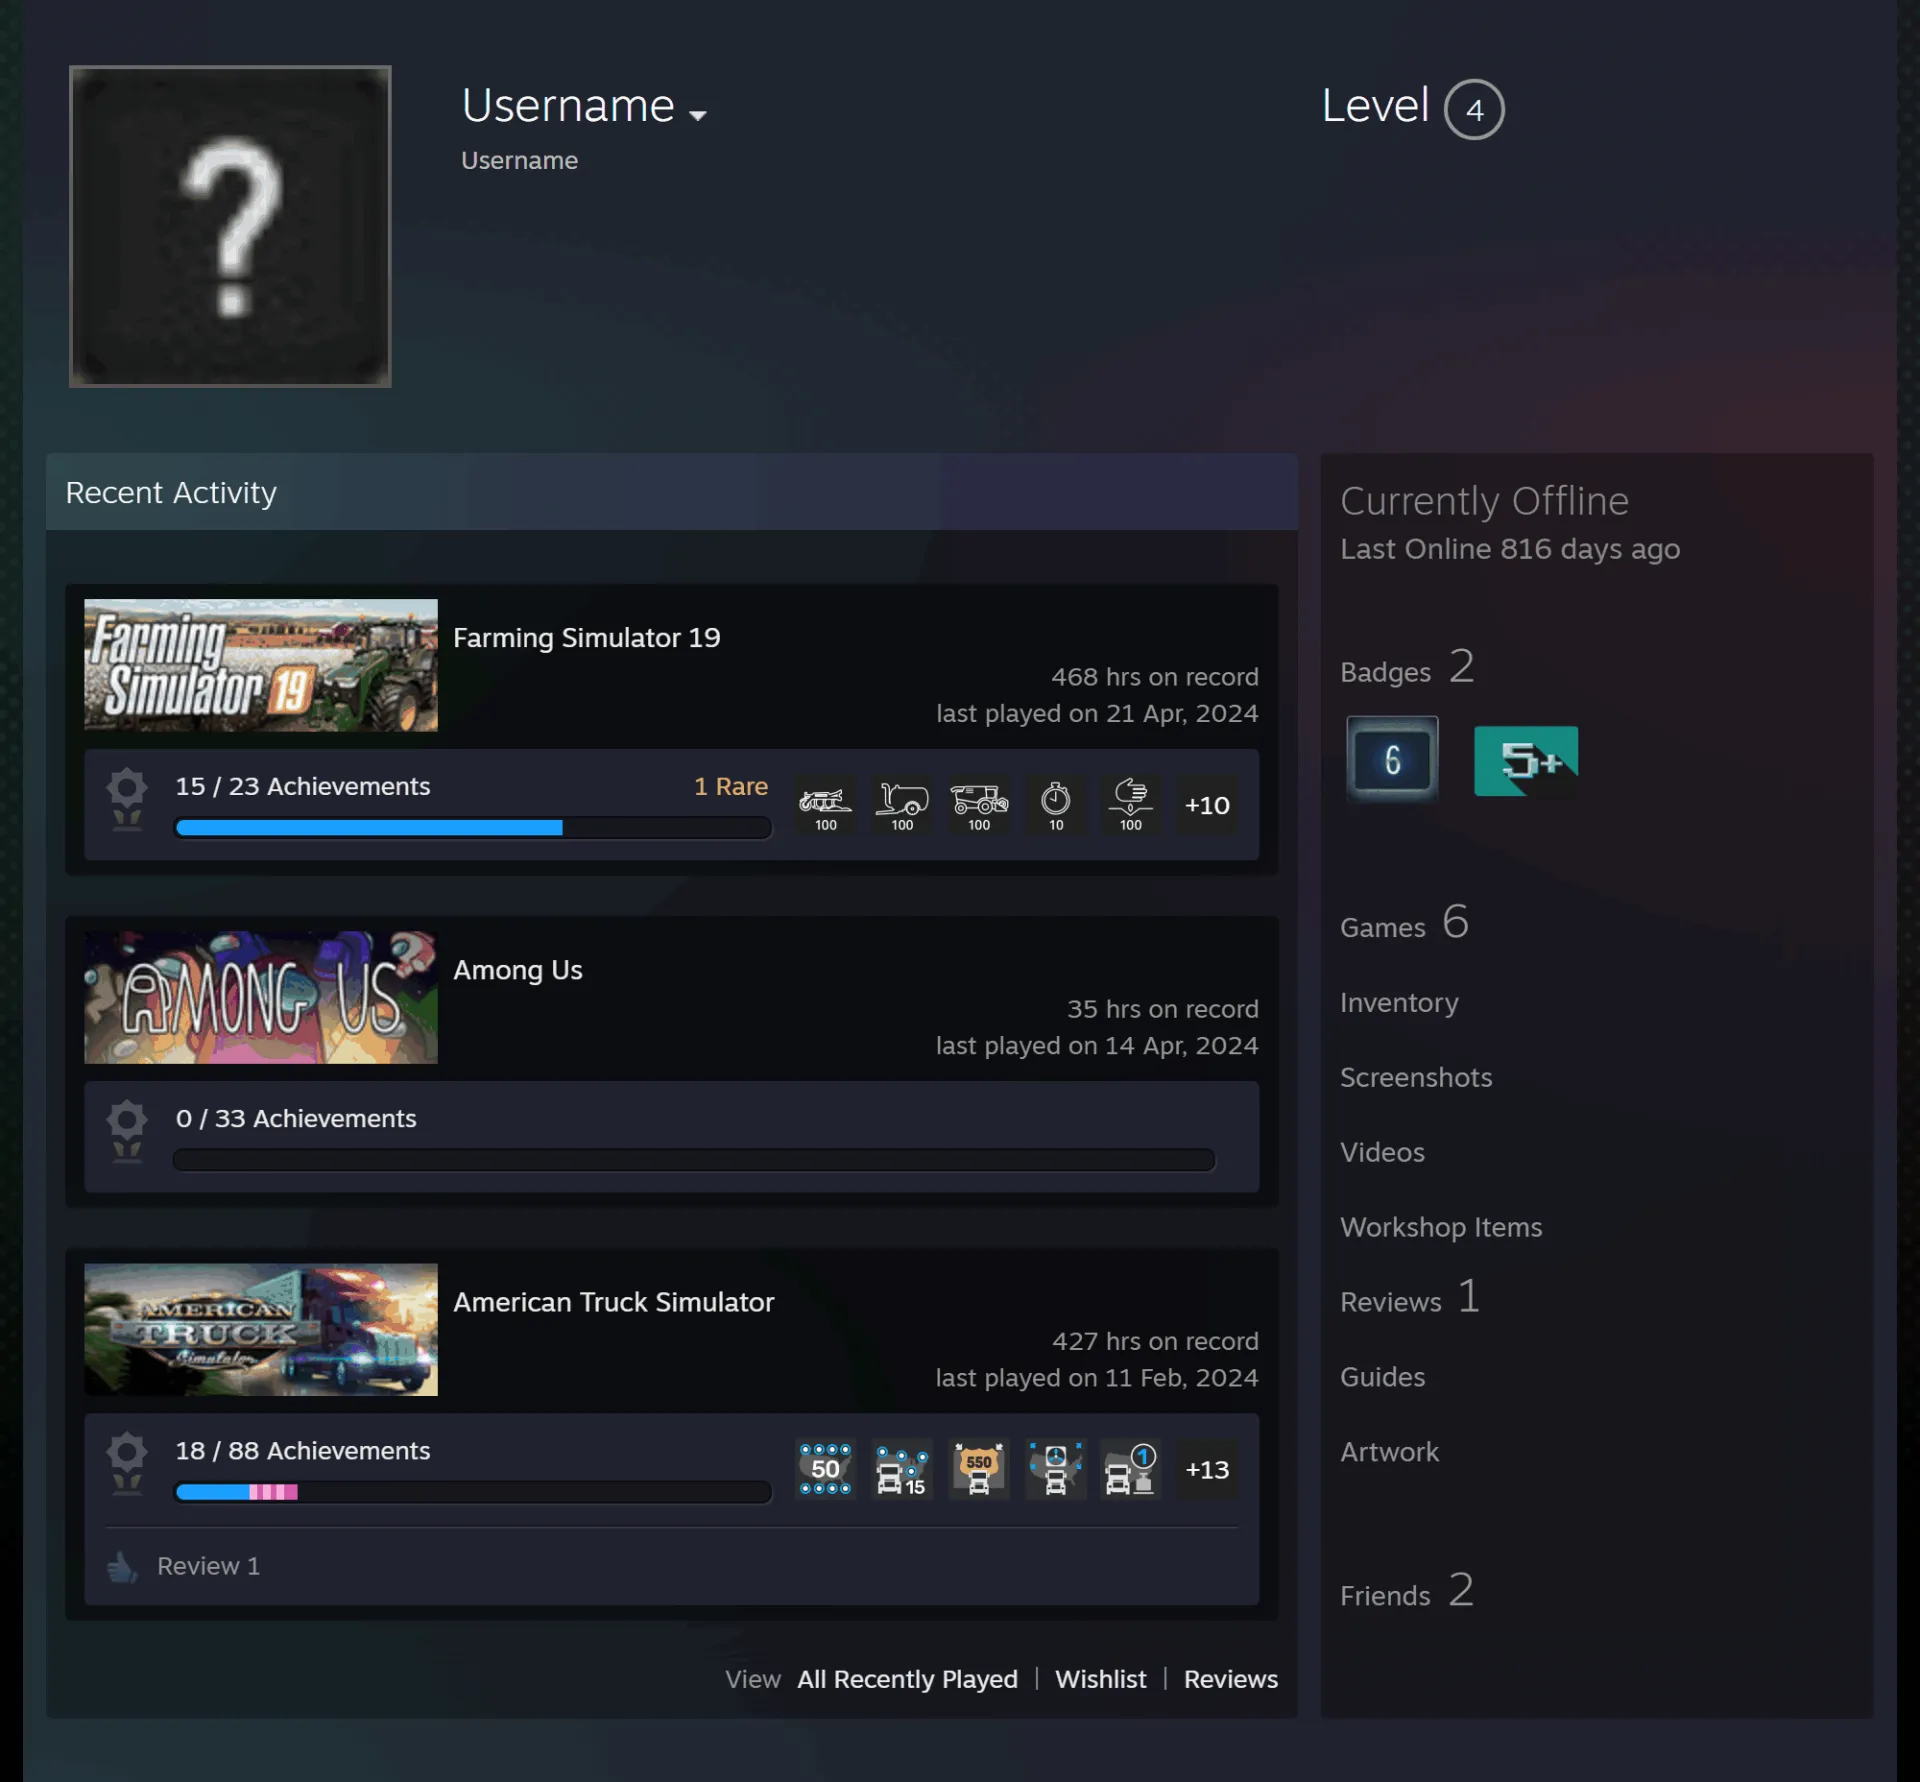The image size is (1920, 1782).
Task: Click the Farming Simulator achievements trophy icon
Action: point(127,799)
